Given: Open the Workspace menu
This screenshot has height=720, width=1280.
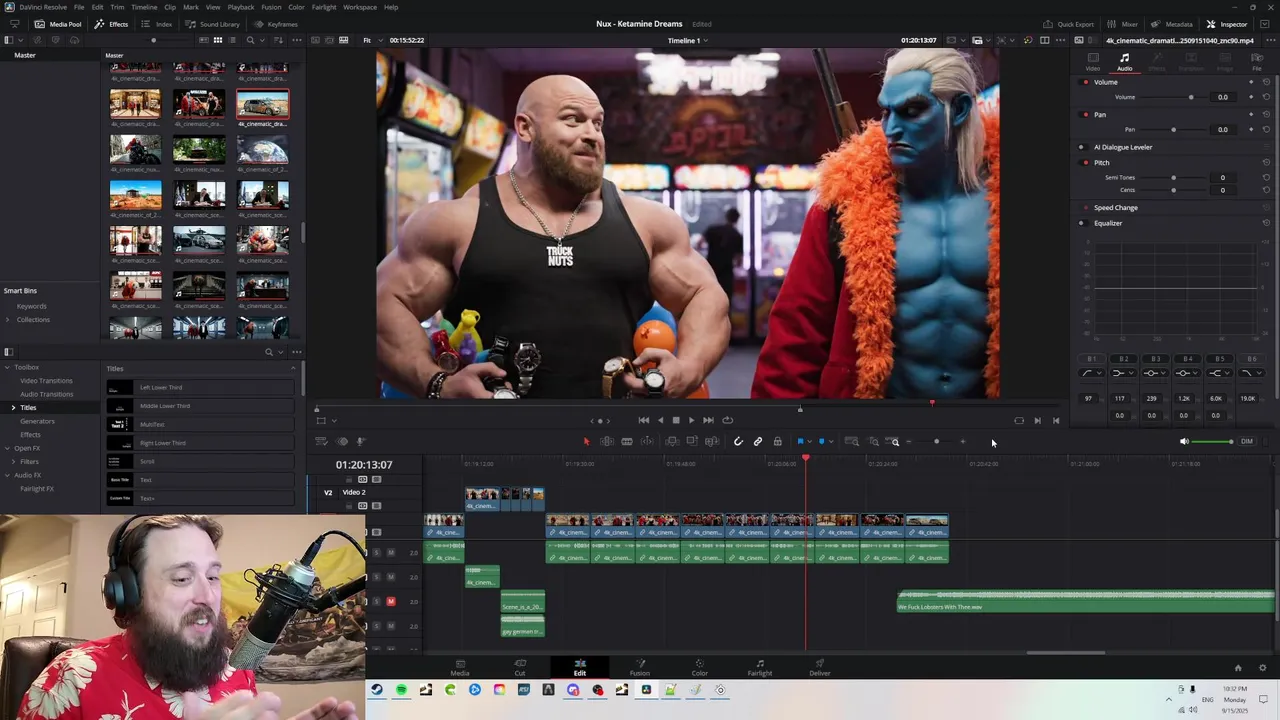Looking at the screenshot, I should 360,7.
